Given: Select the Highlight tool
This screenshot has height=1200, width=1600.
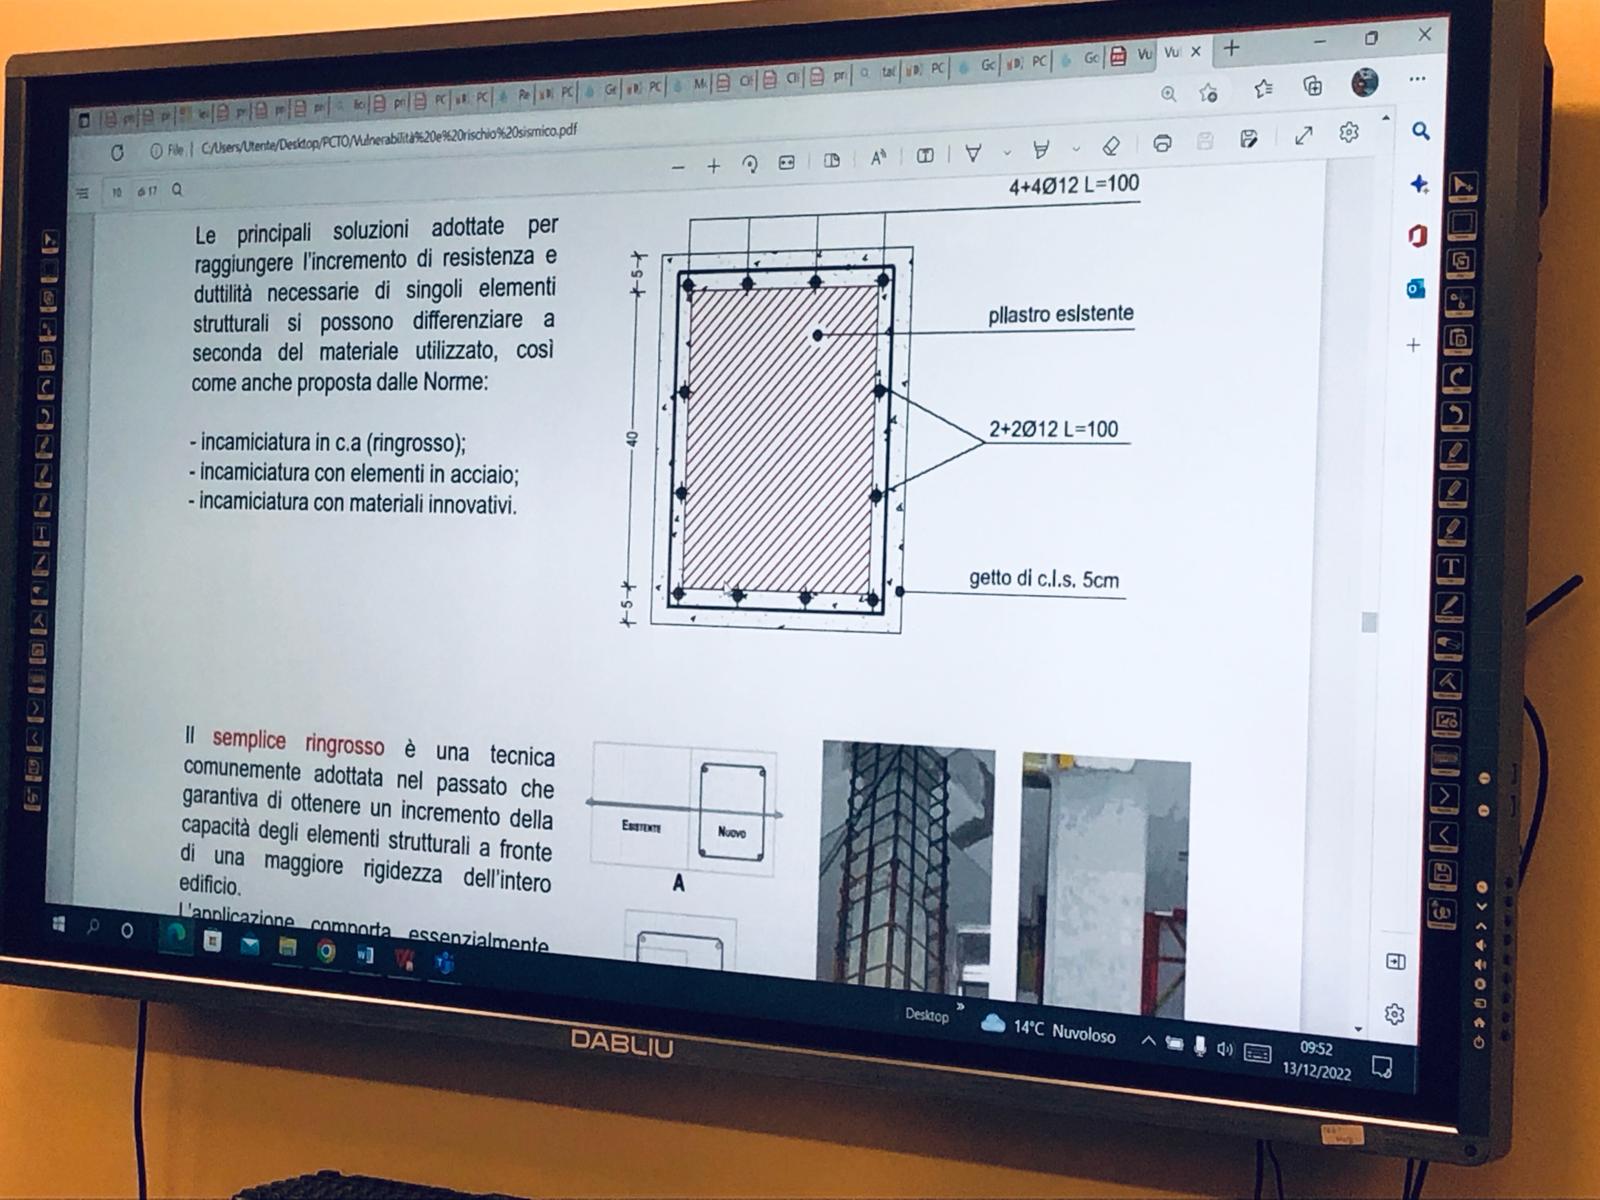Looking at the screenshot, I should [1041, 150].
